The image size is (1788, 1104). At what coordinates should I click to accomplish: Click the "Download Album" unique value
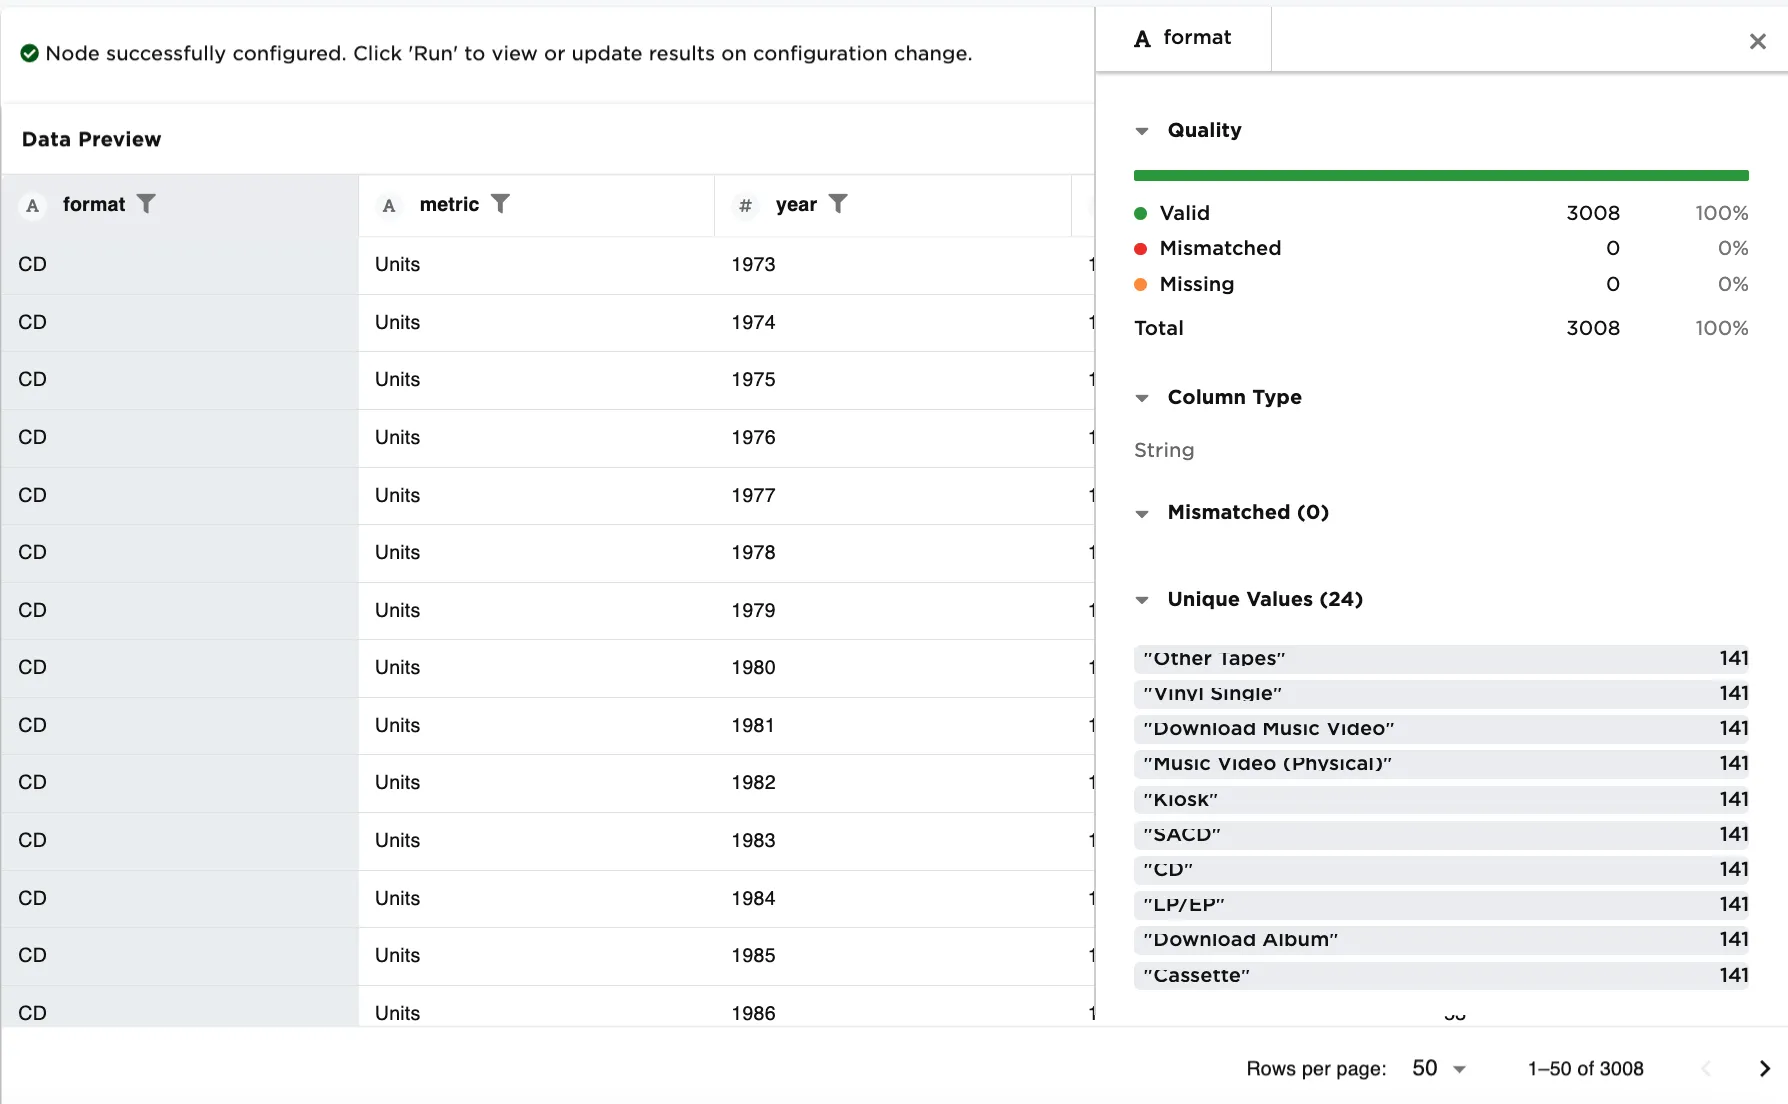pos(1440,939)
